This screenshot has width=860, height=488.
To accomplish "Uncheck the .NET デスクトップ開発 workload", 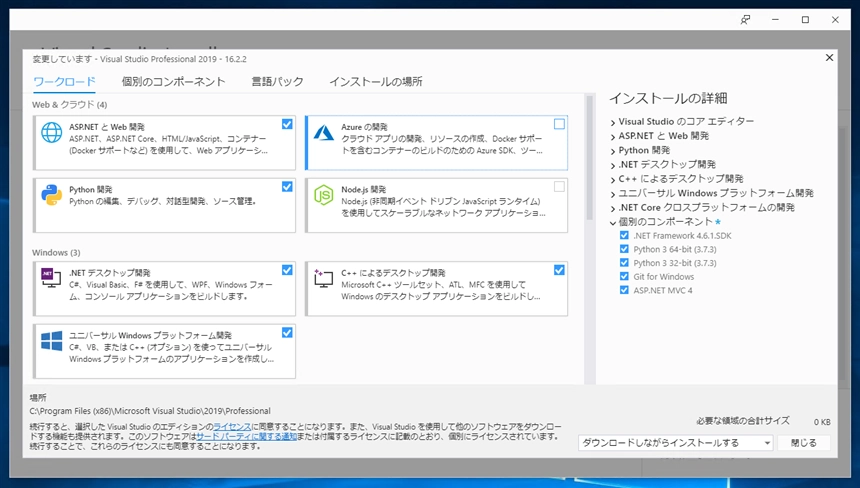I will (x=287, y=270).
